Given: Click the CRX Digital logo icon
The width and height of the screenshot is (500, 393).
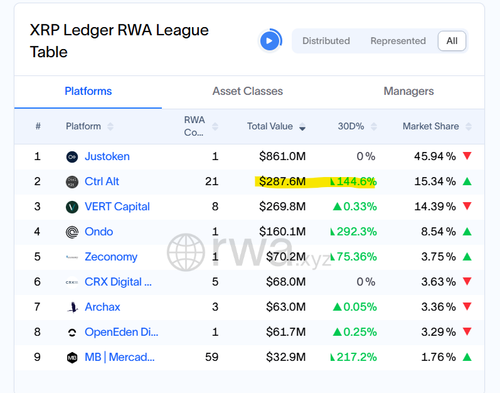Looking at the screenshot, I should 72,282.
